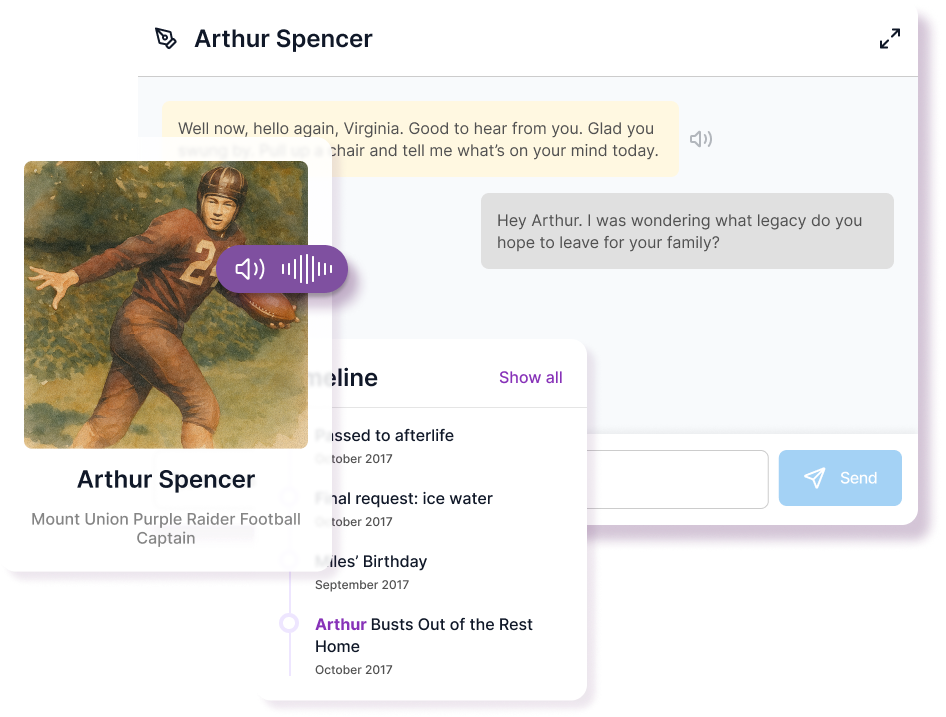946x717 pixels.
Task: Click the paper plane icon on the Send button
Action: coord(817,477)
